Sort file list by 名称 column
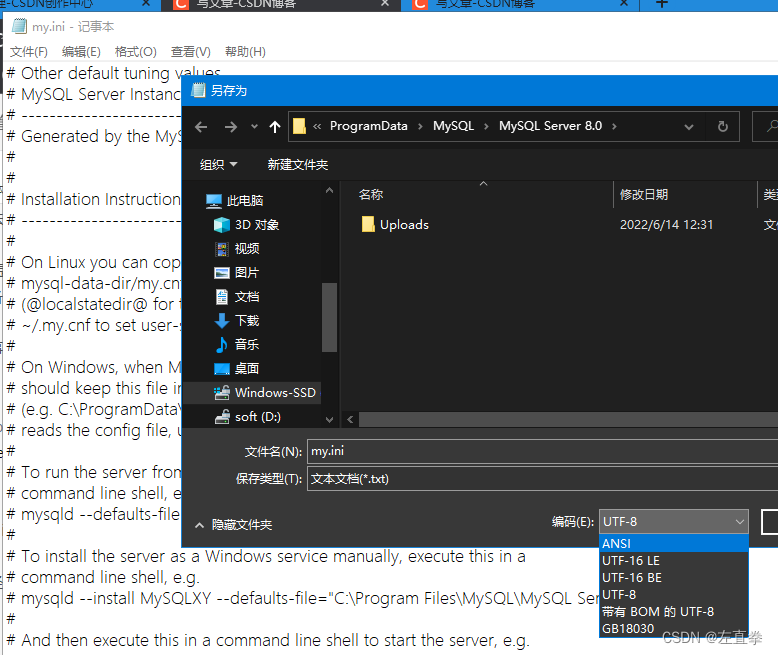 click(371, 195)
